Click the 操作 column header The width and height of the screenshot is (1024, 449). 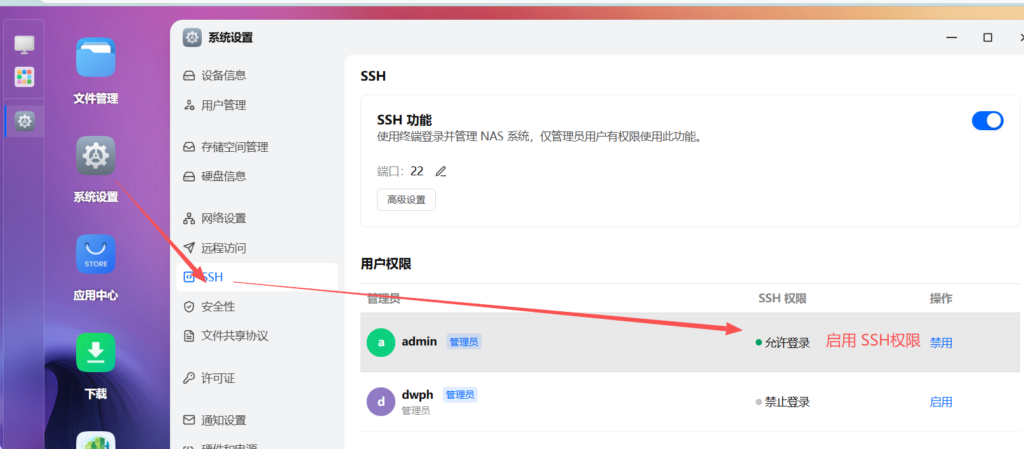940,298
